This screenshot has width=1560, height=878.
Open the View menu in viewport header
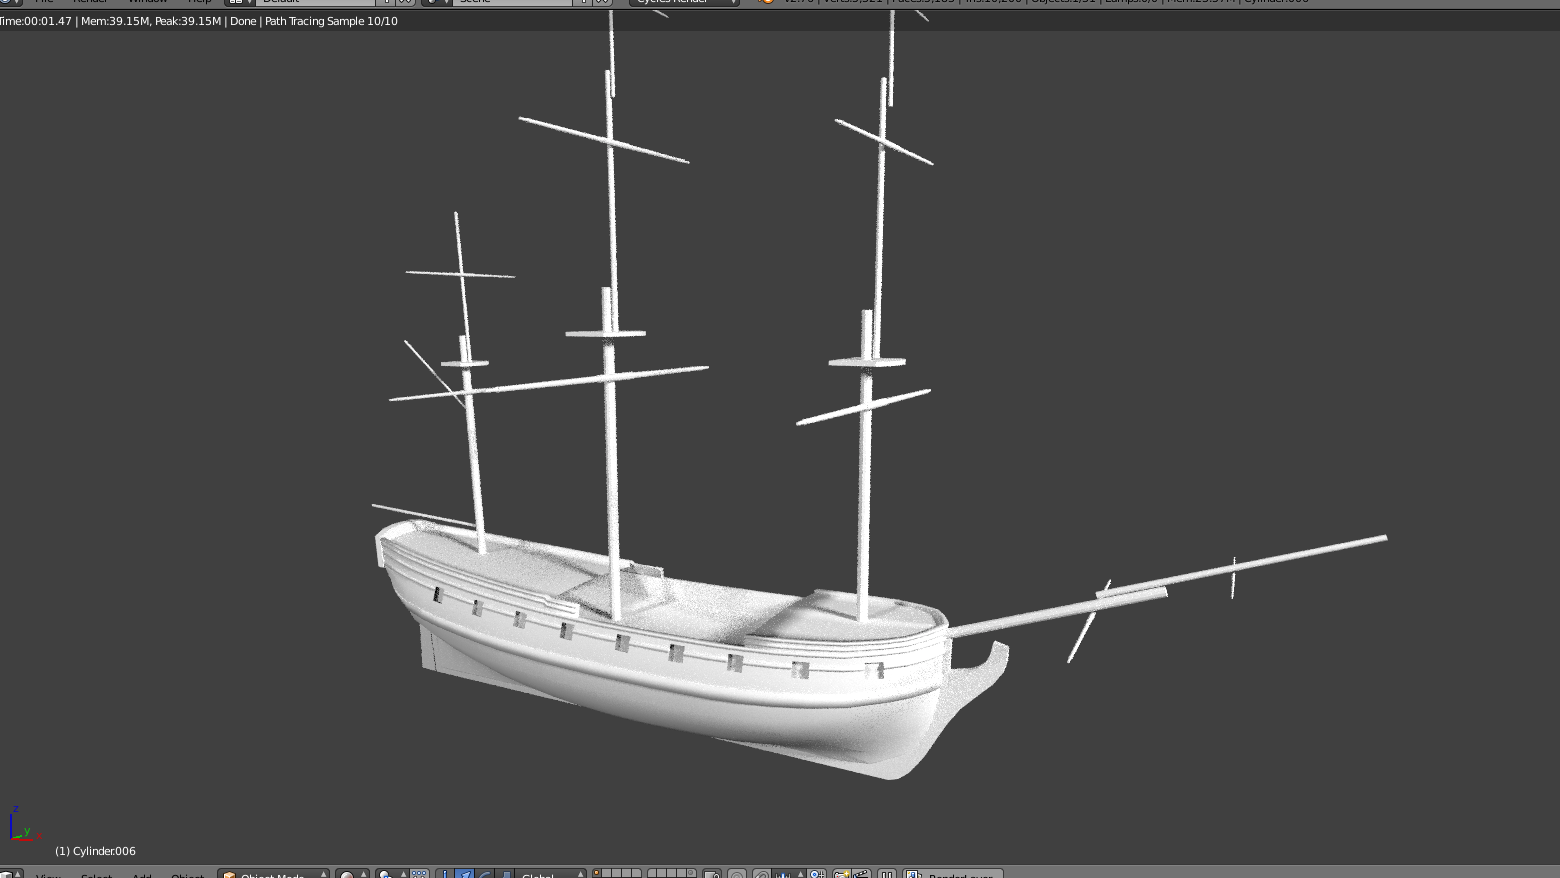(48, 875)
